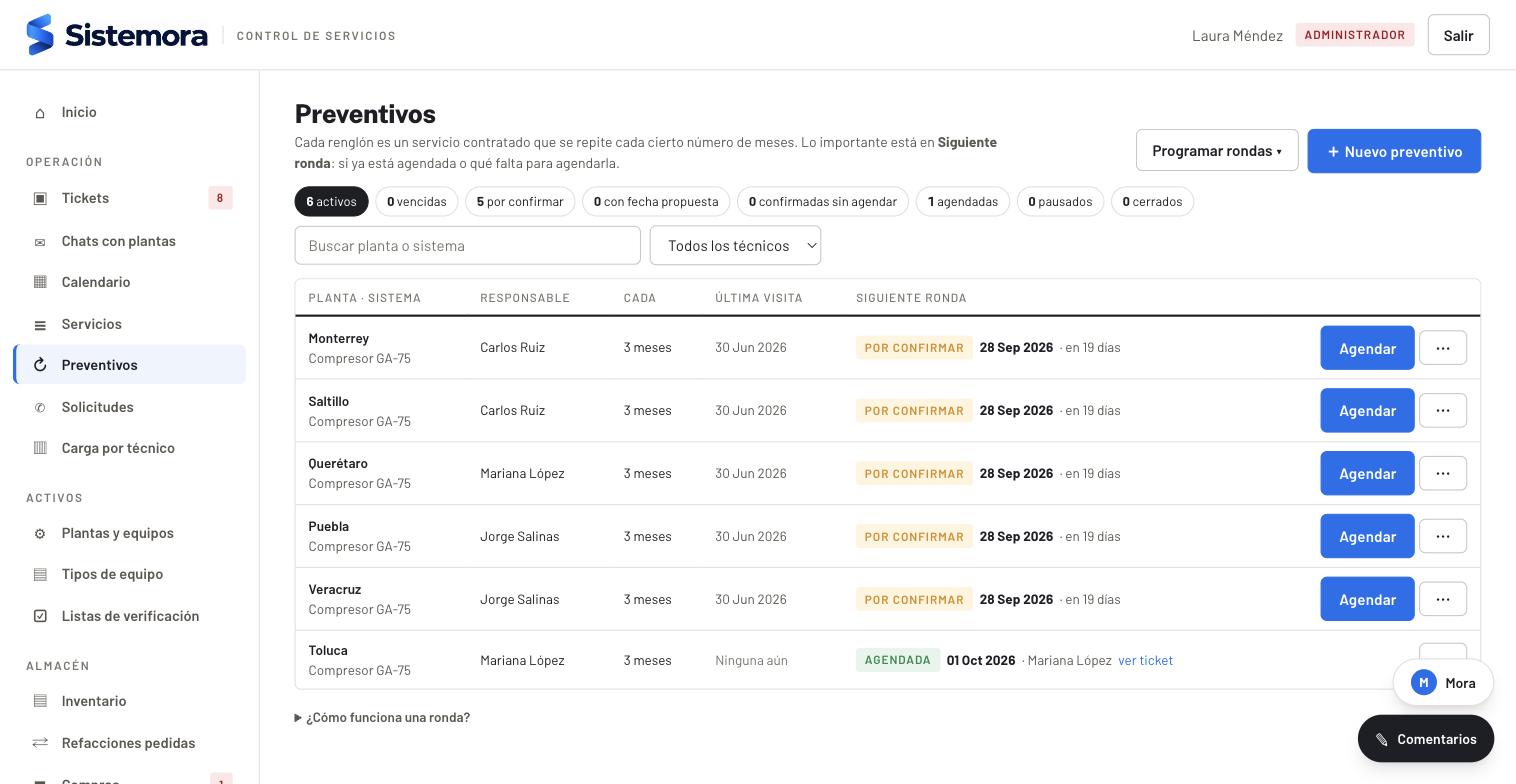
Task: Click the paperclip icon on Comentarios
Action: [1382, 740]
